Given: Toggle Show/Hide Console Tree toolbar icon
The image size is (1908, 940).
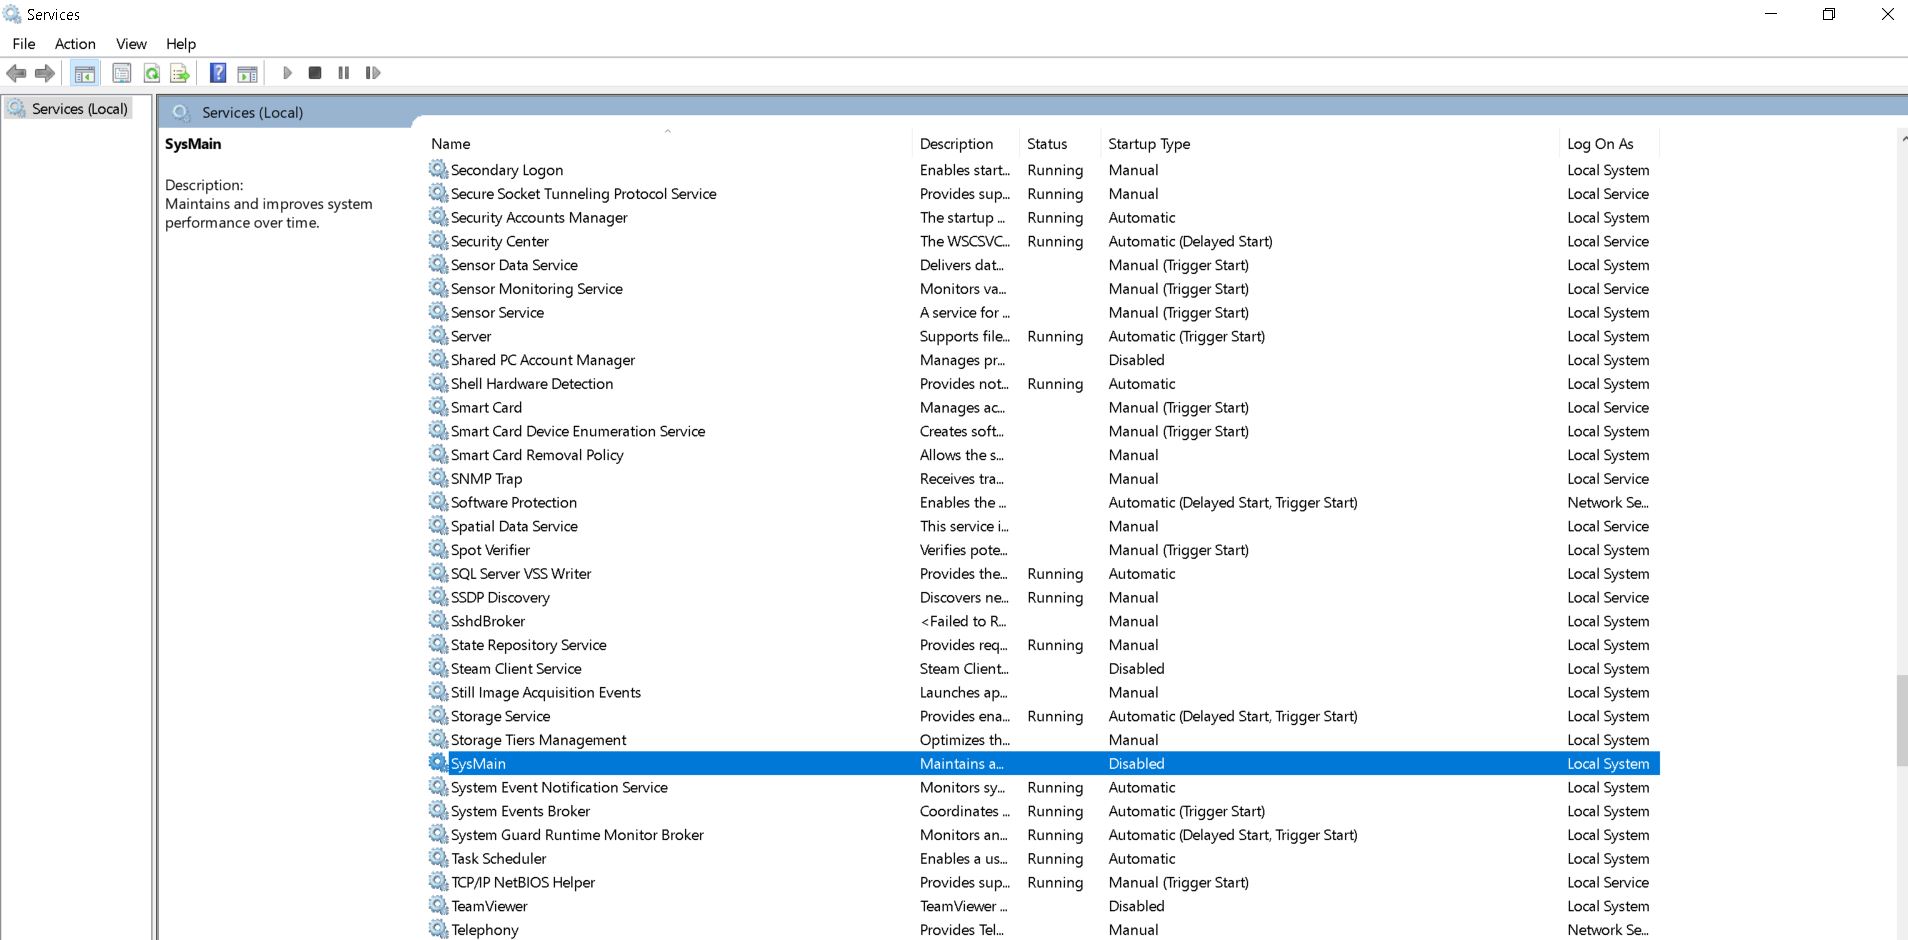Looking at the screenshot, I should coord(85,73).
